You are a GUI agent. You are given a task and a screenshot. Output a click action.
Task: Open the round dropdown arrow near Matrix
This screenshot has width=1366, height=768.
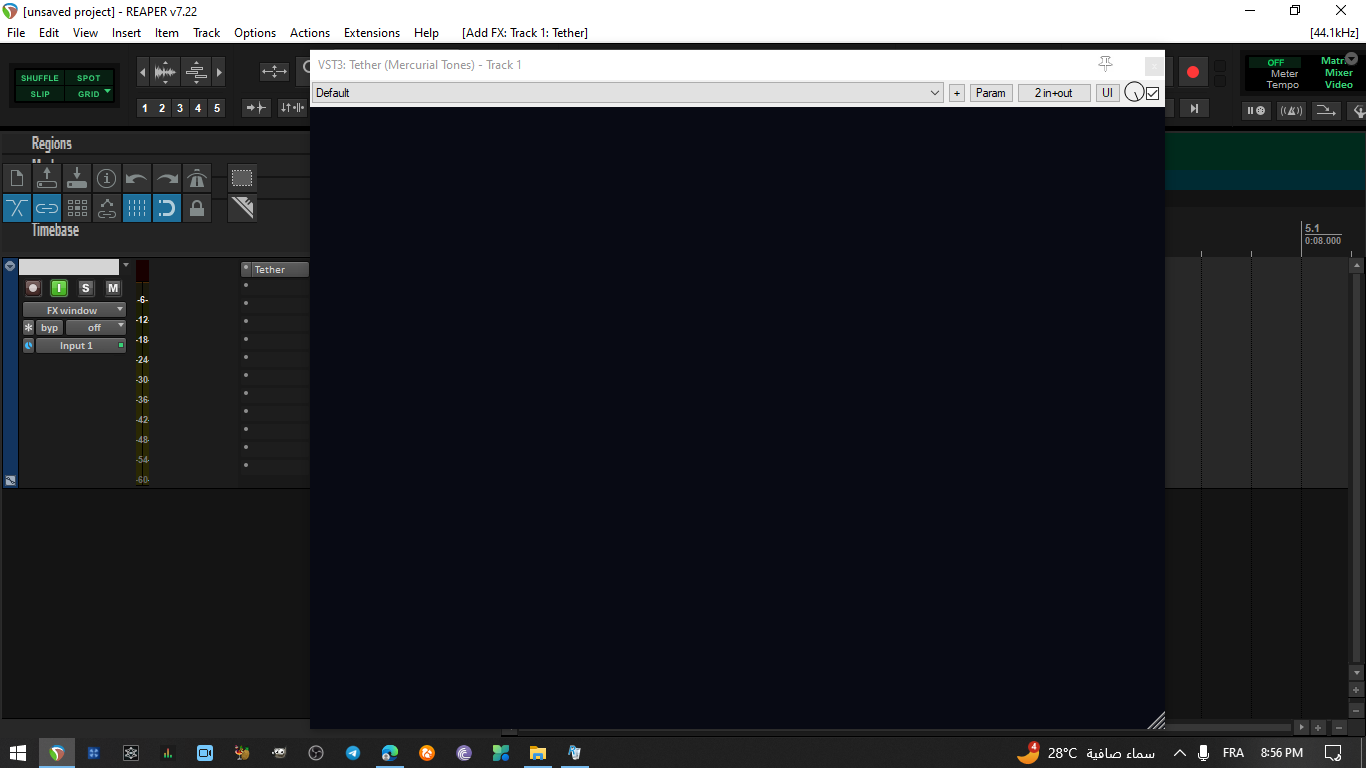(1352, 59)
